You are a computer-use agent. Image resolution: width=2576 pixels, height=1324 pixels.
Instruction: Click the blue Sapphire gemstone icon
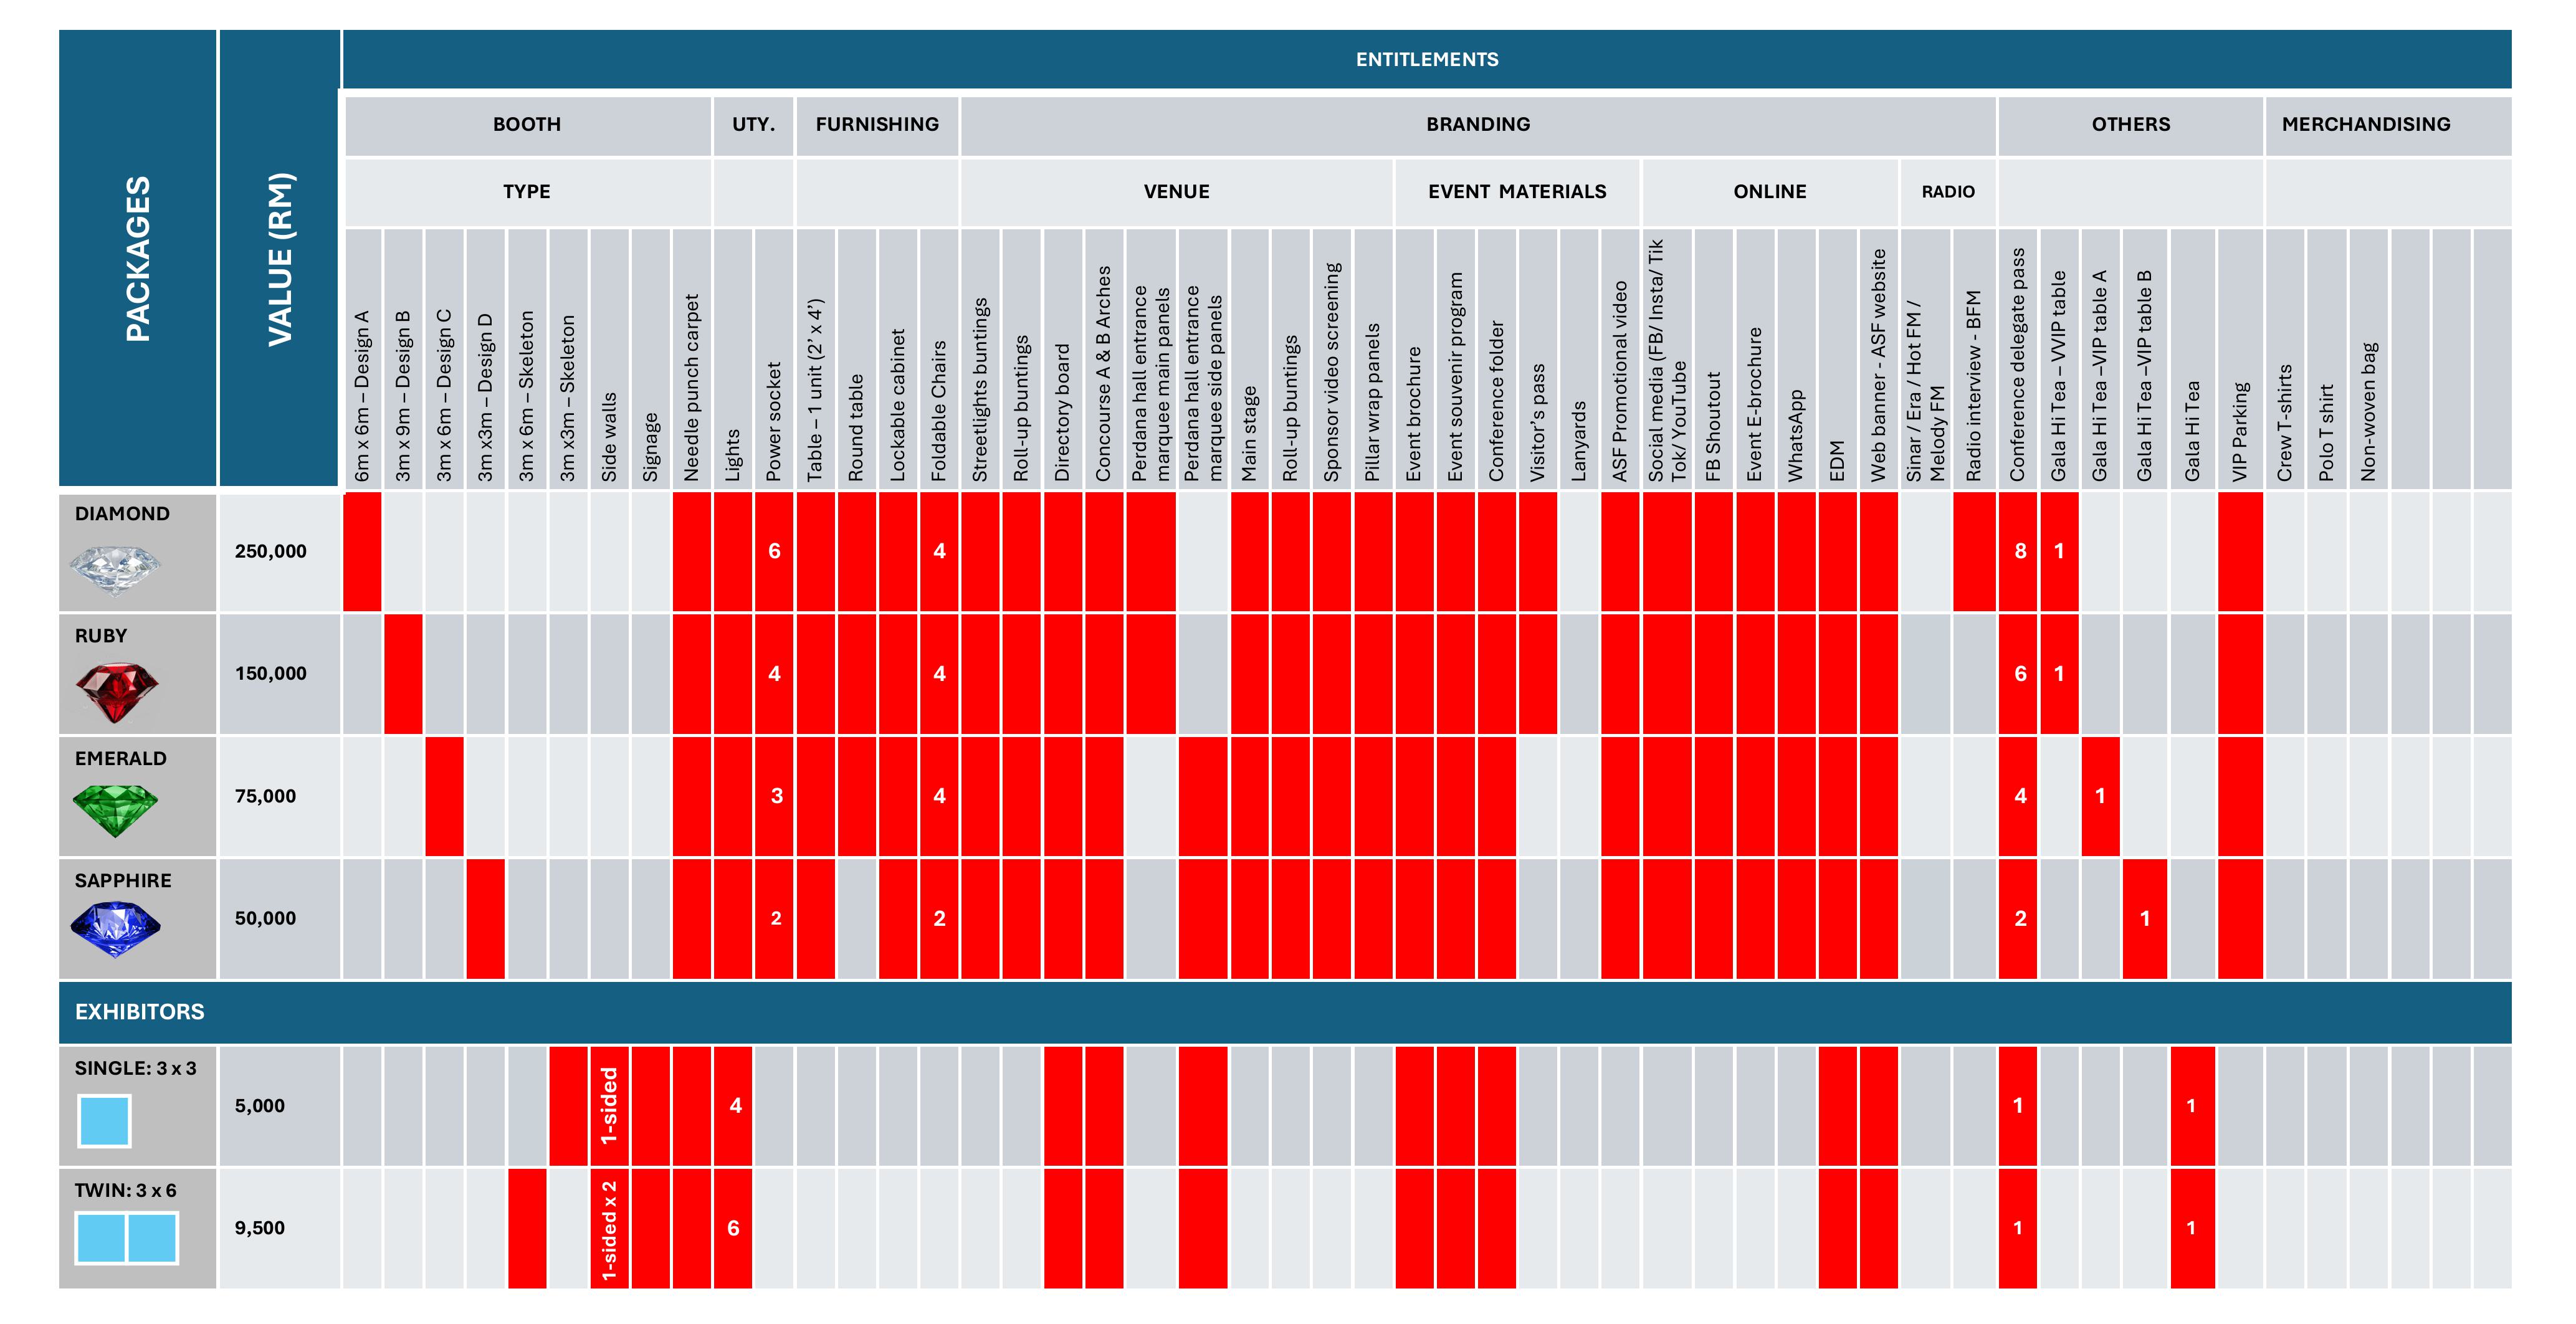[115, 929]
